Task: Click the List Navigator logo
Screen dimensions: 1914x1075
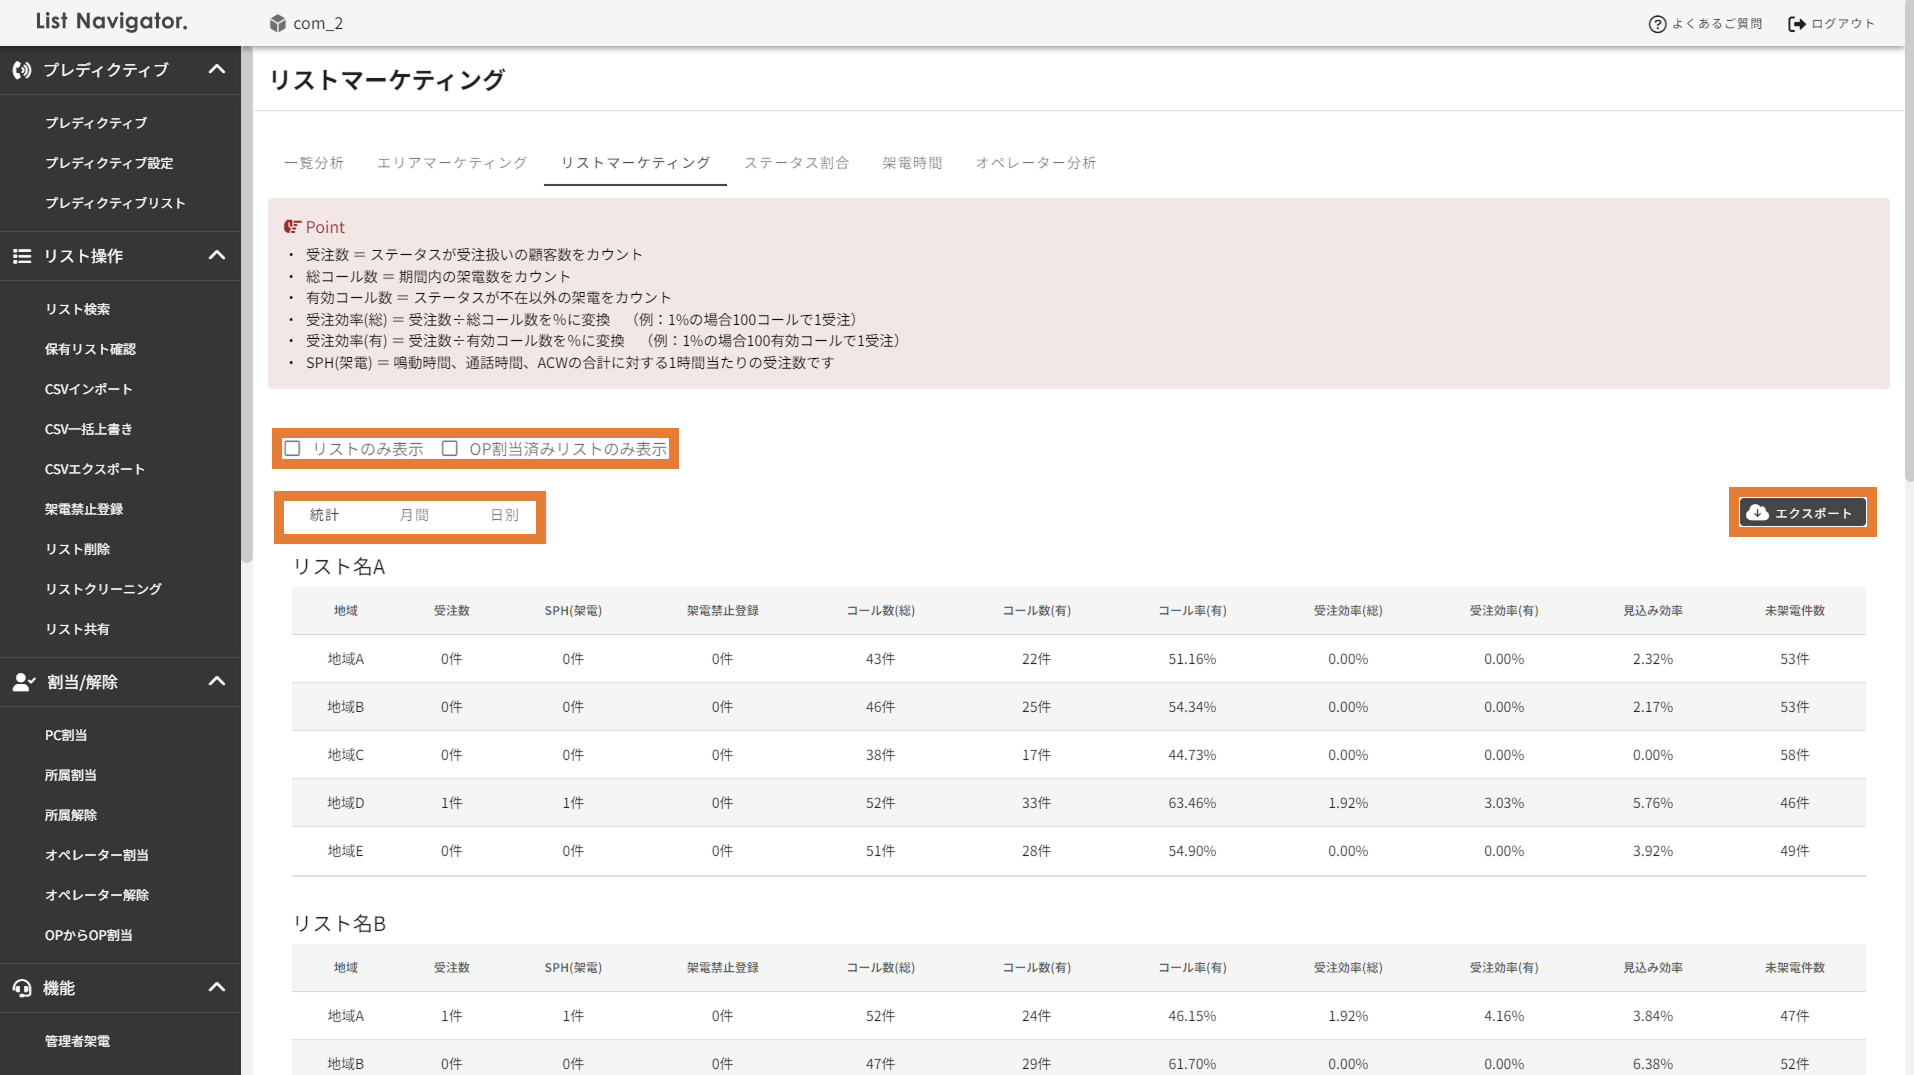Action: pos(112,21)
